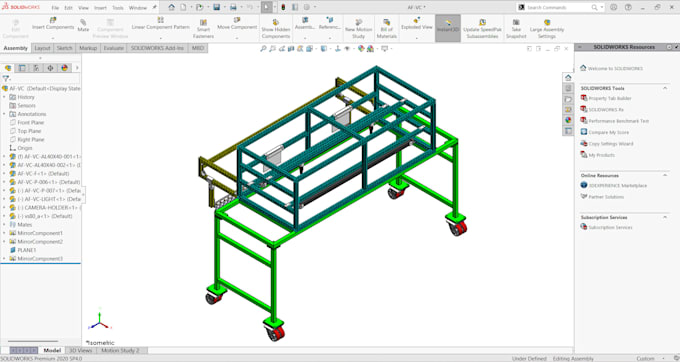The width and height of the screenshot is (680, 362).
Task: Expand the Mates folder node
Action: pos(4,225)
